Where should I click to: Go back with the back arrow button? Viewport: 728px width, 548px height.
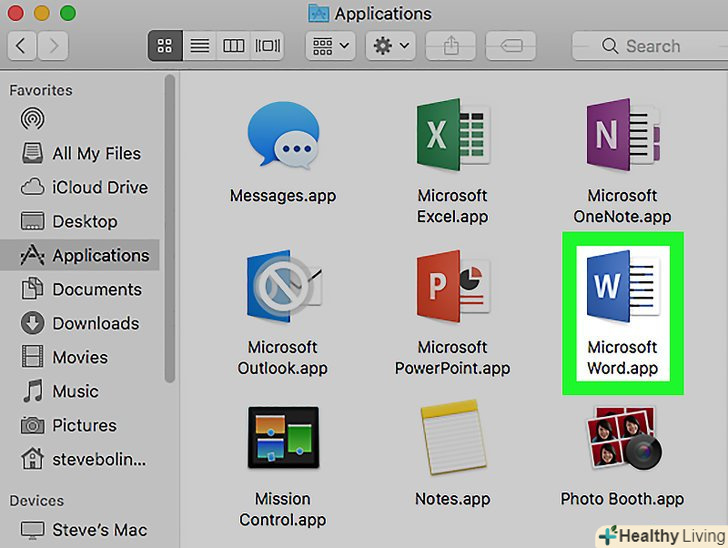22,46
